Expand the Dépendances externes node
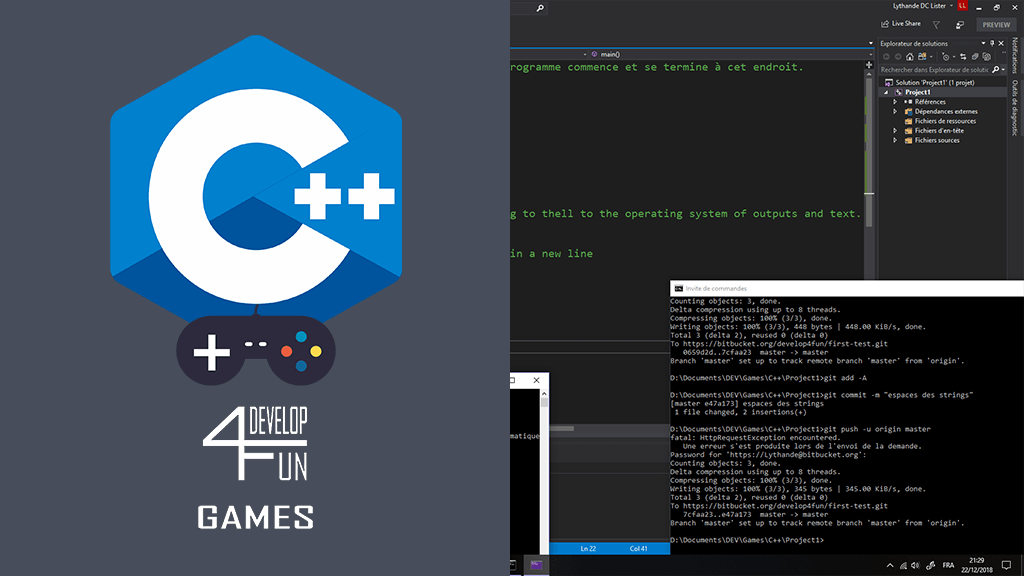This screenshot has height=576, width=1024. point(895,112)
